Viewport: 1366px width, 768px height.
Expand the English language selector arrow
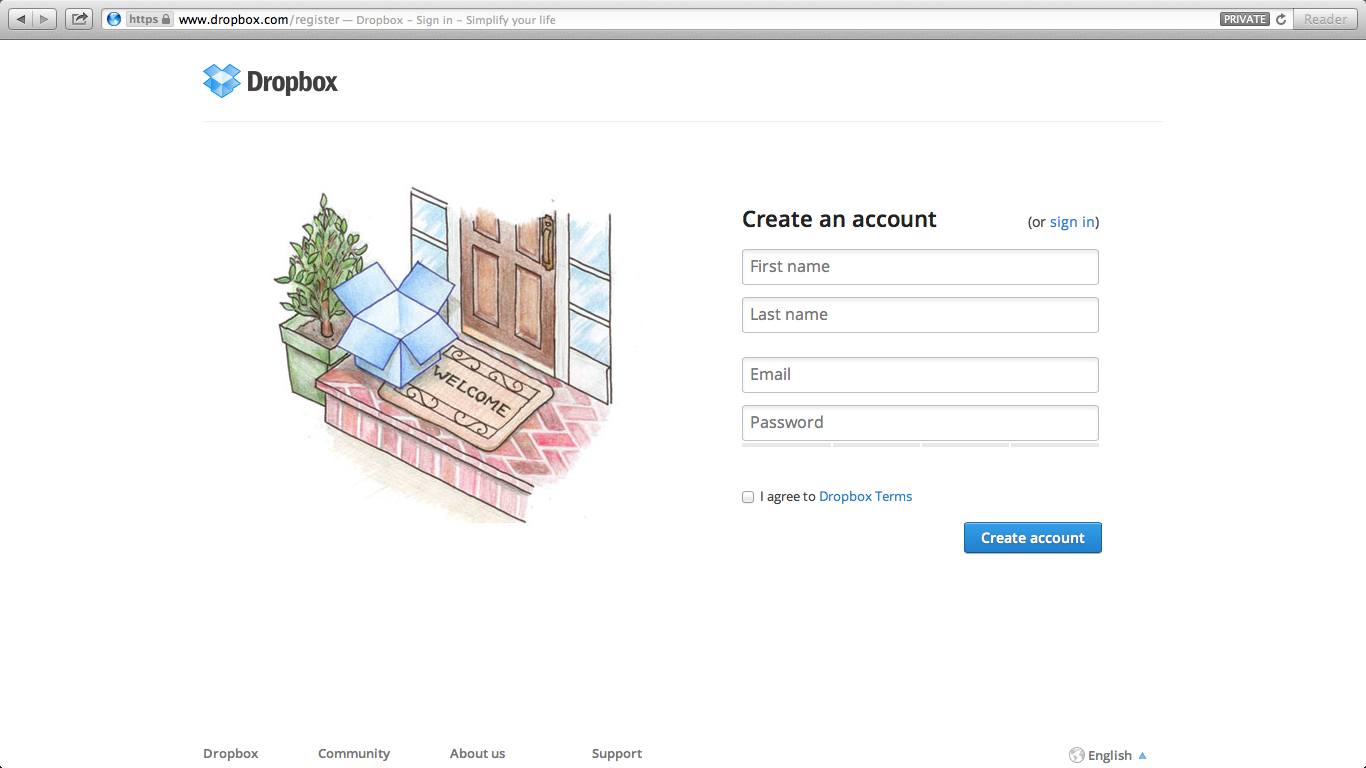coord(1143,755)
